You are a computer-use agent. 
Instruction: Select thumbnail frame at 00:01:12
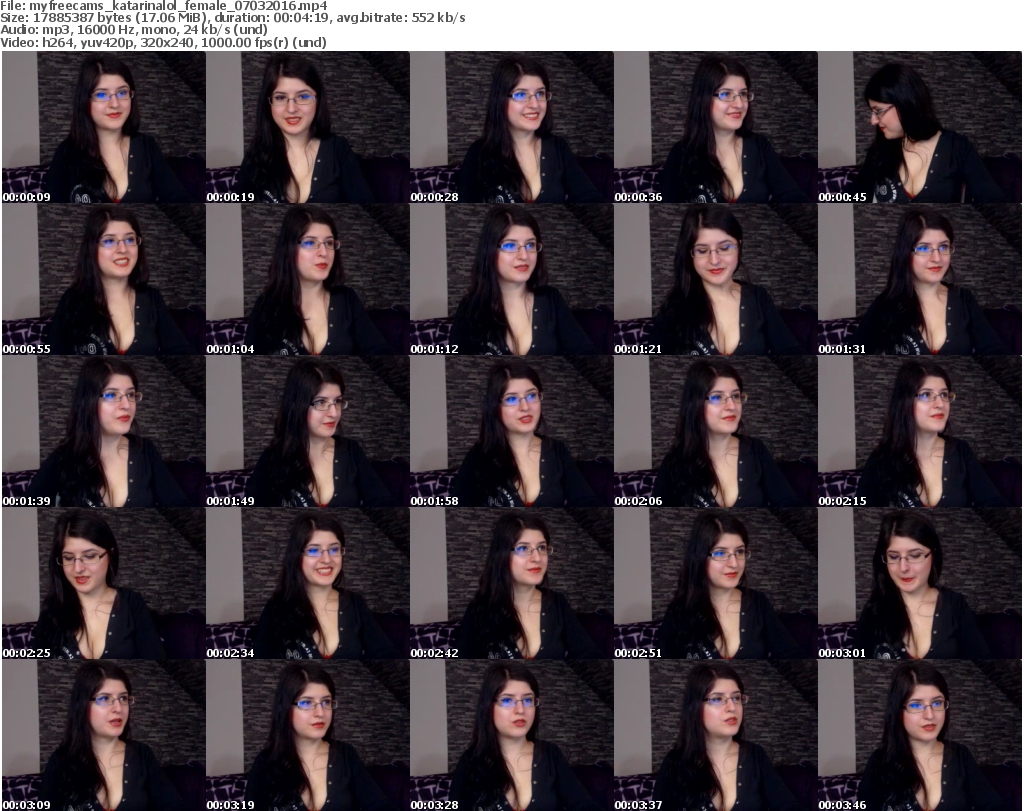511,279
